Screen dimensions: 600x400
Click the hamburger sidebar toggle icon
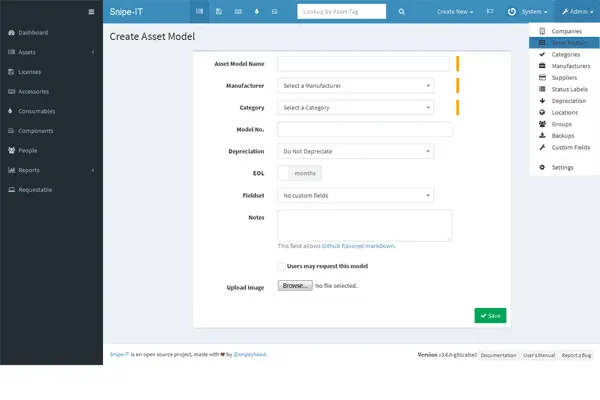pos(91,12)
